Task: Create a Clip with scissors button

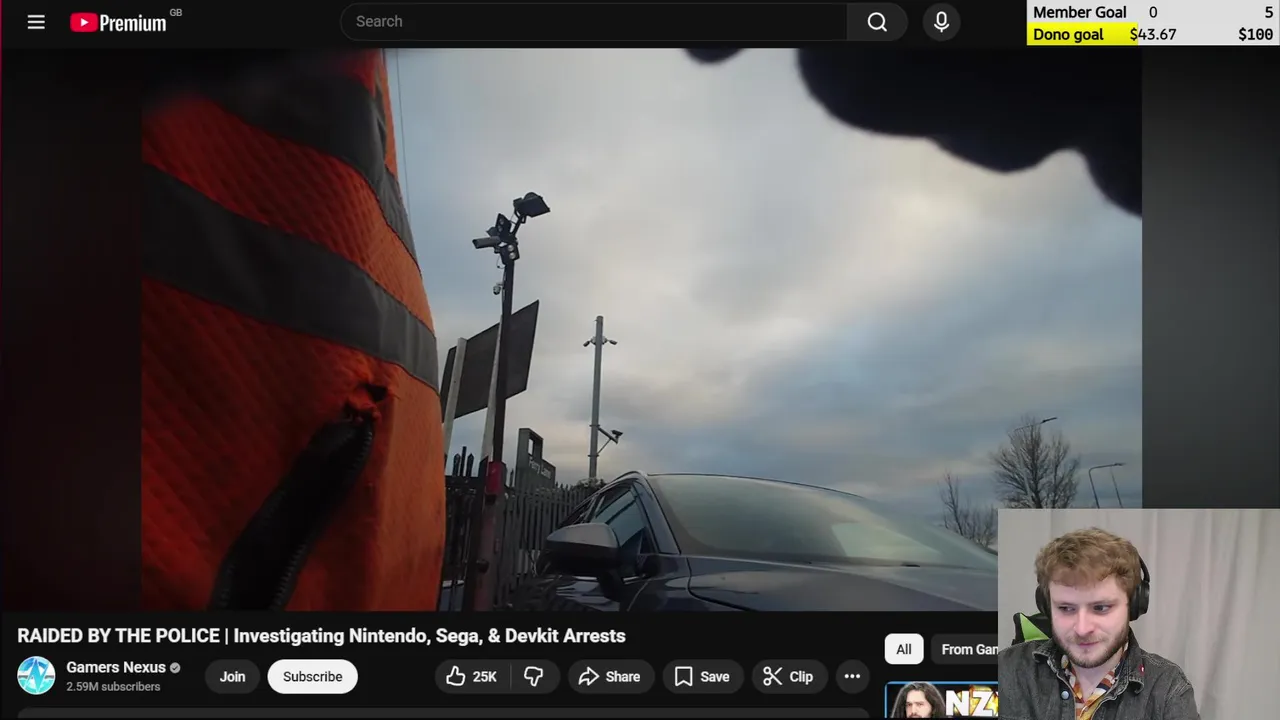Action: point(788,676)
